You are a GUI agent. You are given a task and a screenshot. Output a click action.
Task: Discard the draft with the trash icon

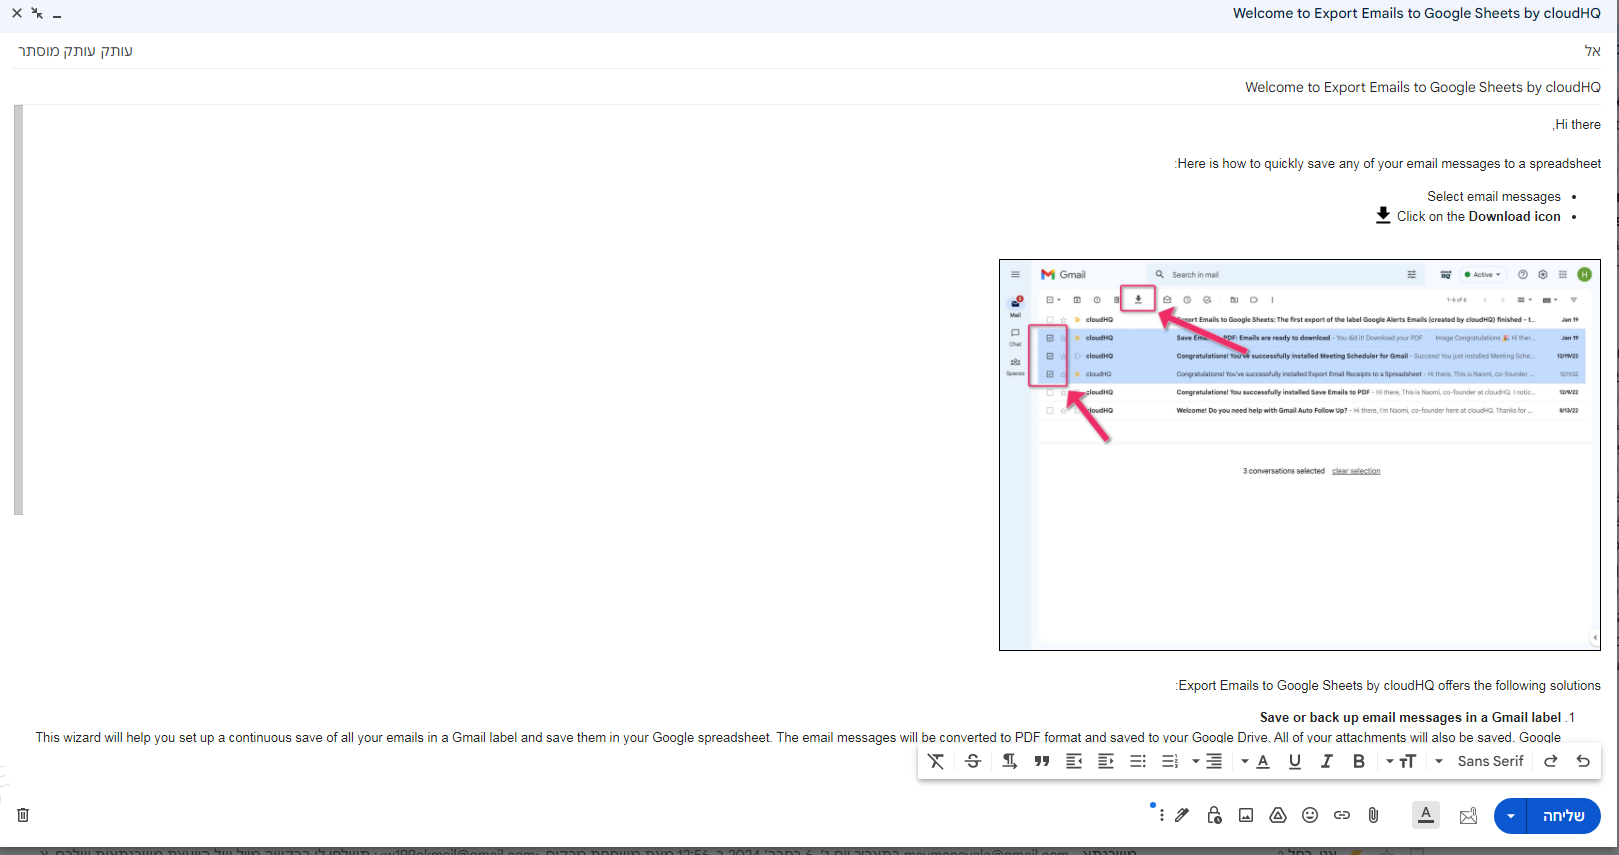(x=23, y=815)
